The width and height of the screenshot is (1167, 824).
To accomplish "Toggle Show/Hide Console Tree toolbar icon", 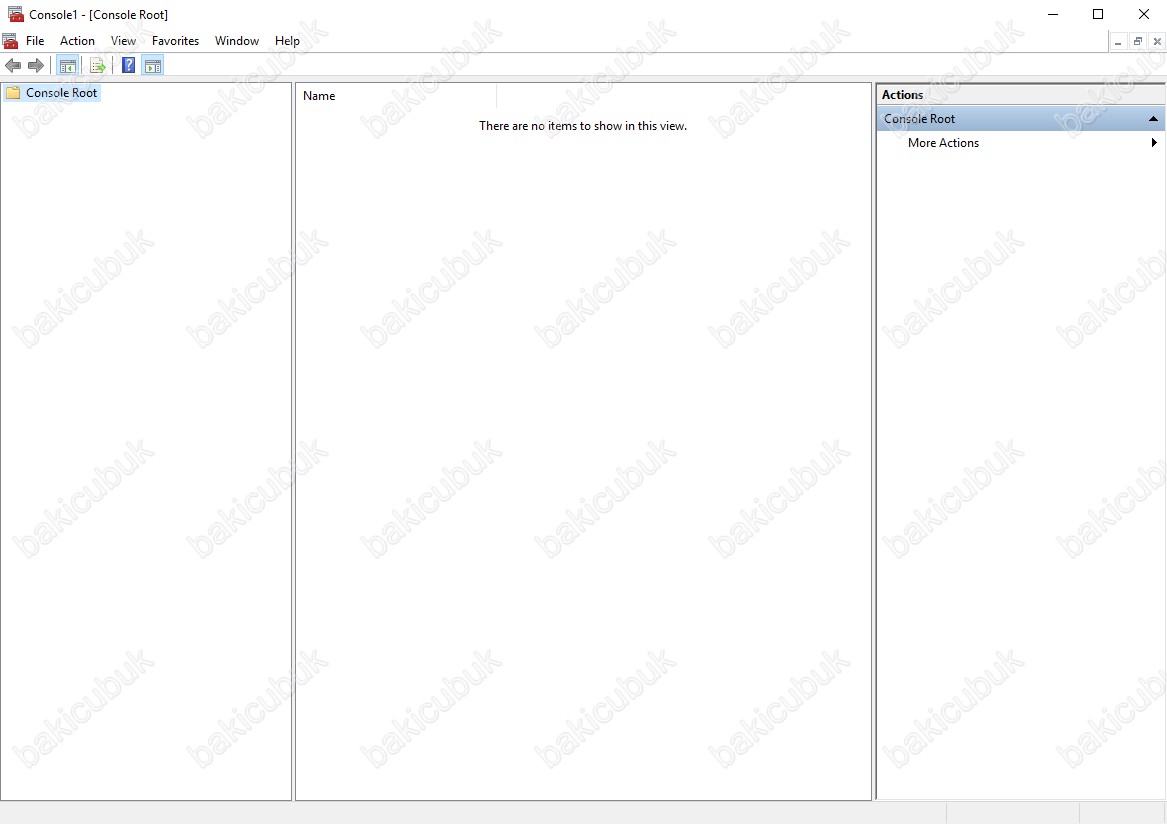I will (68, 66).
